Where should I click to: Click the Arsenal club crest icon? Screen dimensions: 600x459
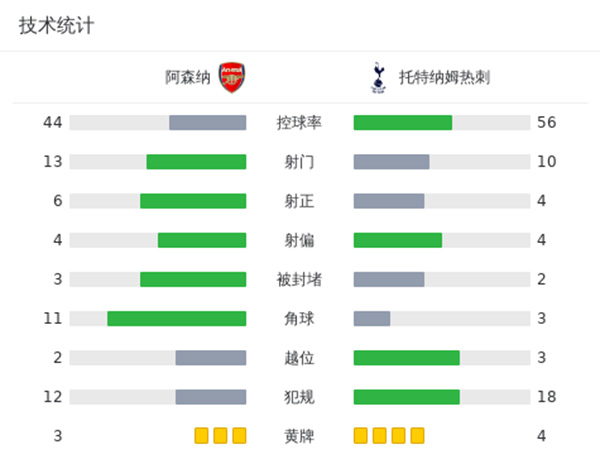[x=231, y=77]
